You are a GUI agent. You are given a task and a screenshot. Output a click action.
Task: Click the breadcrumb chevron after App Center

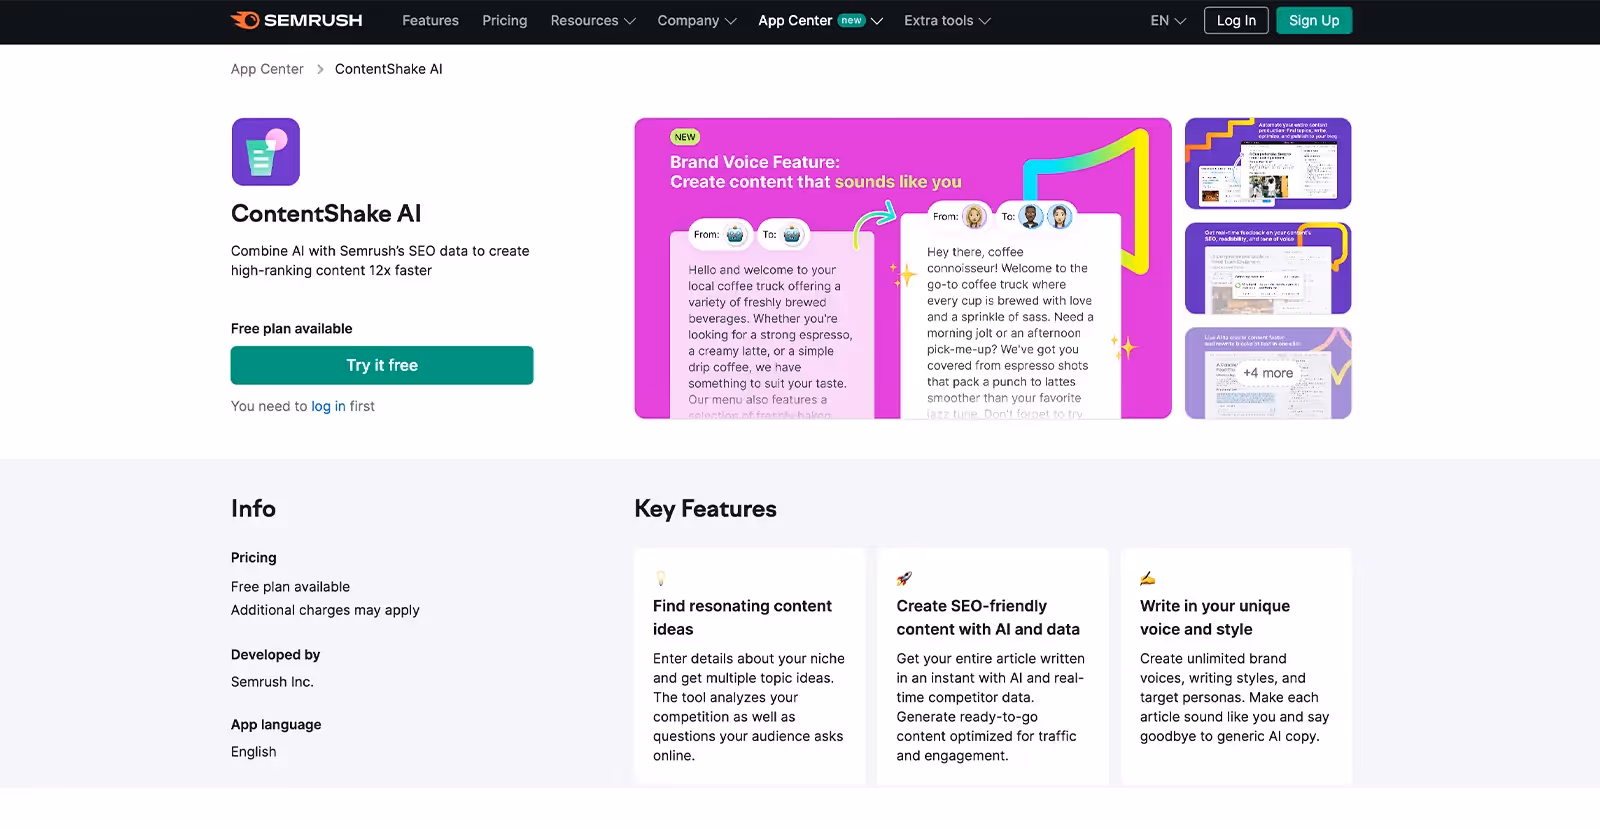tap(320, 69)
